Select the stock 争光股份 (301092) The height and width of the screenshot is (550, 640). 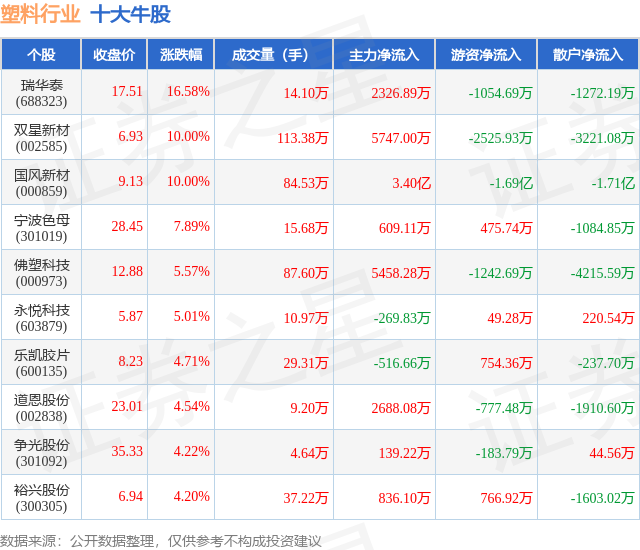[41, 453]
